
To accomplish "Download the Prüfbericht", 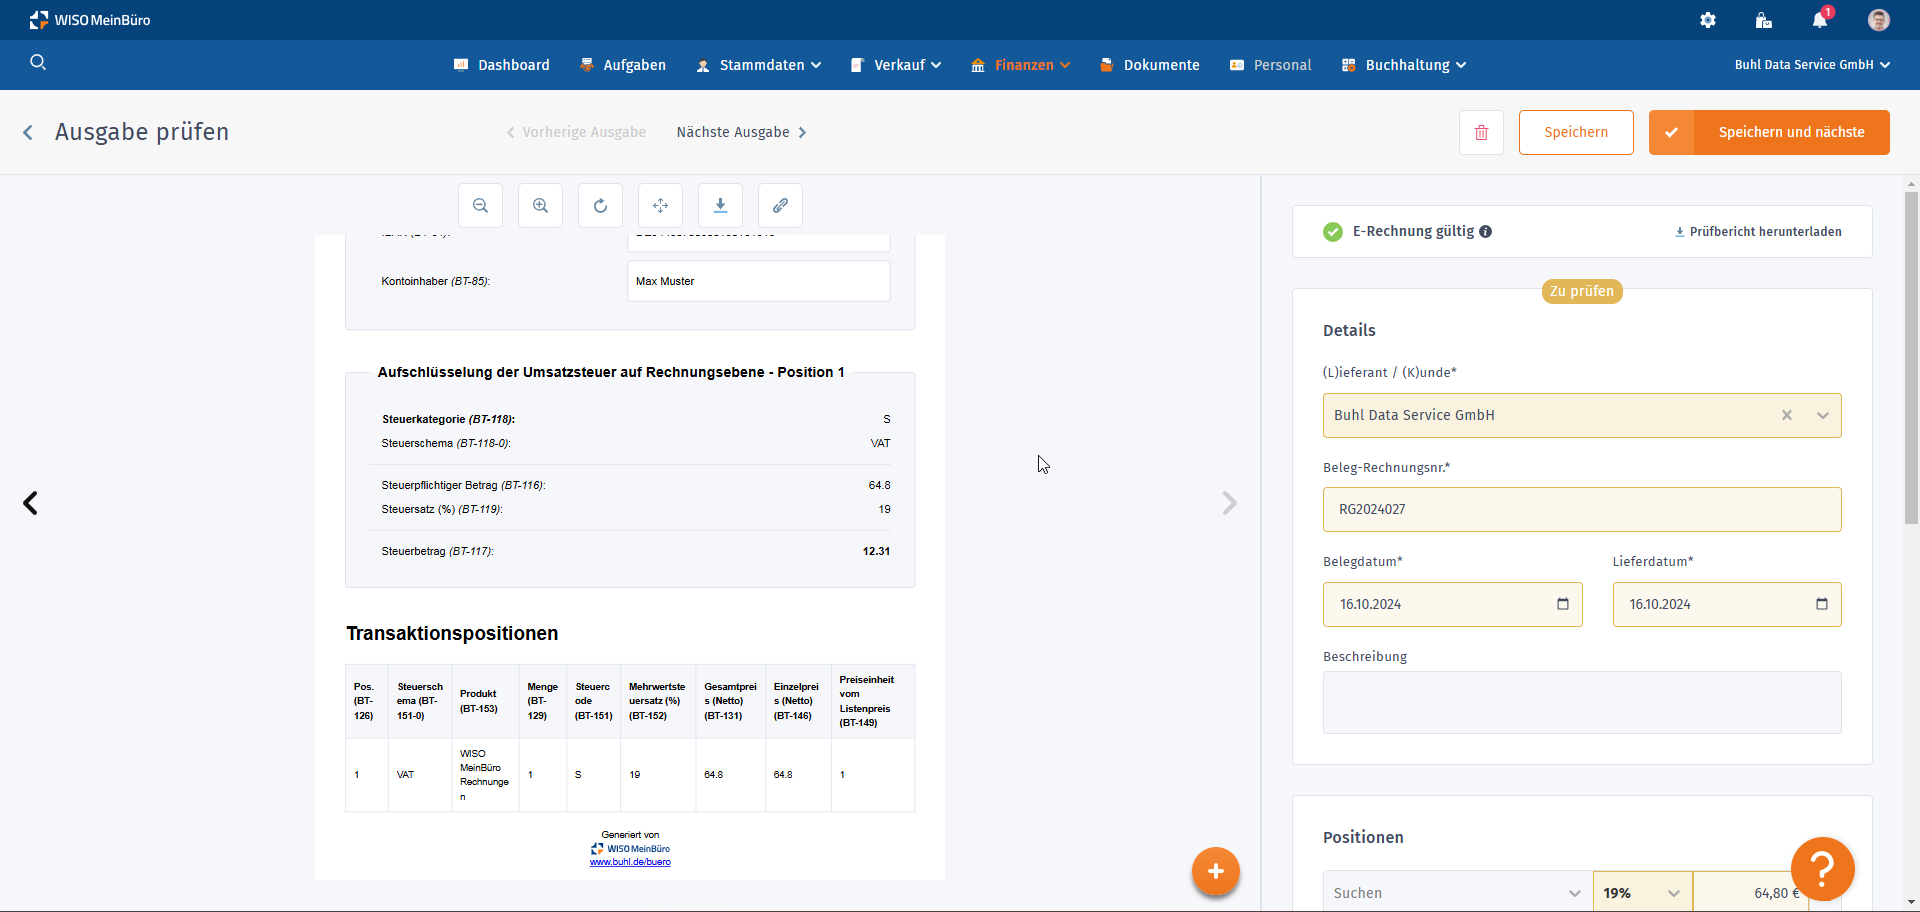I will pos(1758,232).
